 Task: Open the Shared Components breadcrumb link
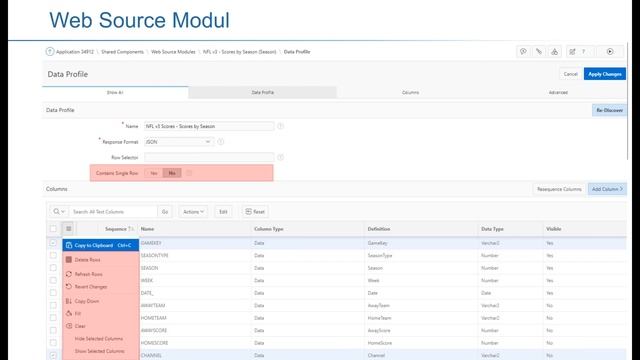point(122,52)
